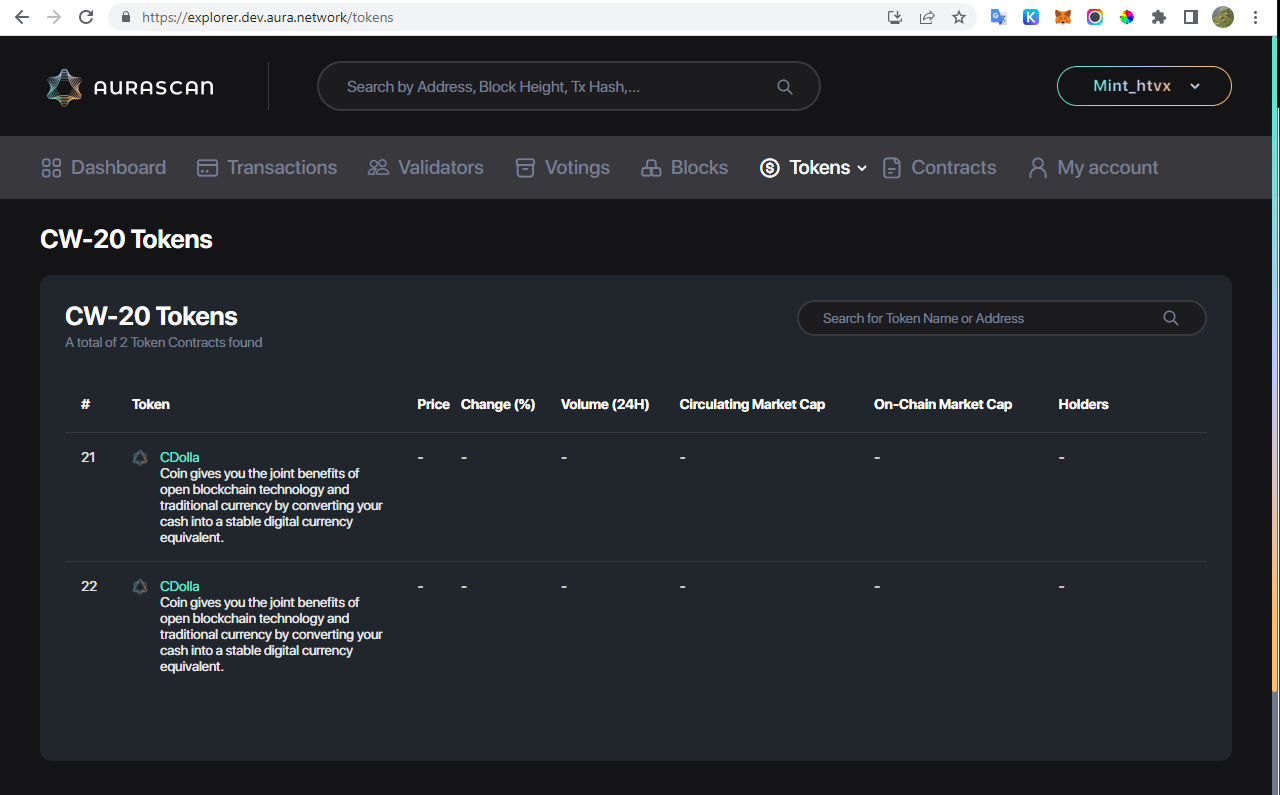Open the Mint_htvx wallet dropdown
Viewport: 1280px width, 795px height.
click(x=1144, y=86)
